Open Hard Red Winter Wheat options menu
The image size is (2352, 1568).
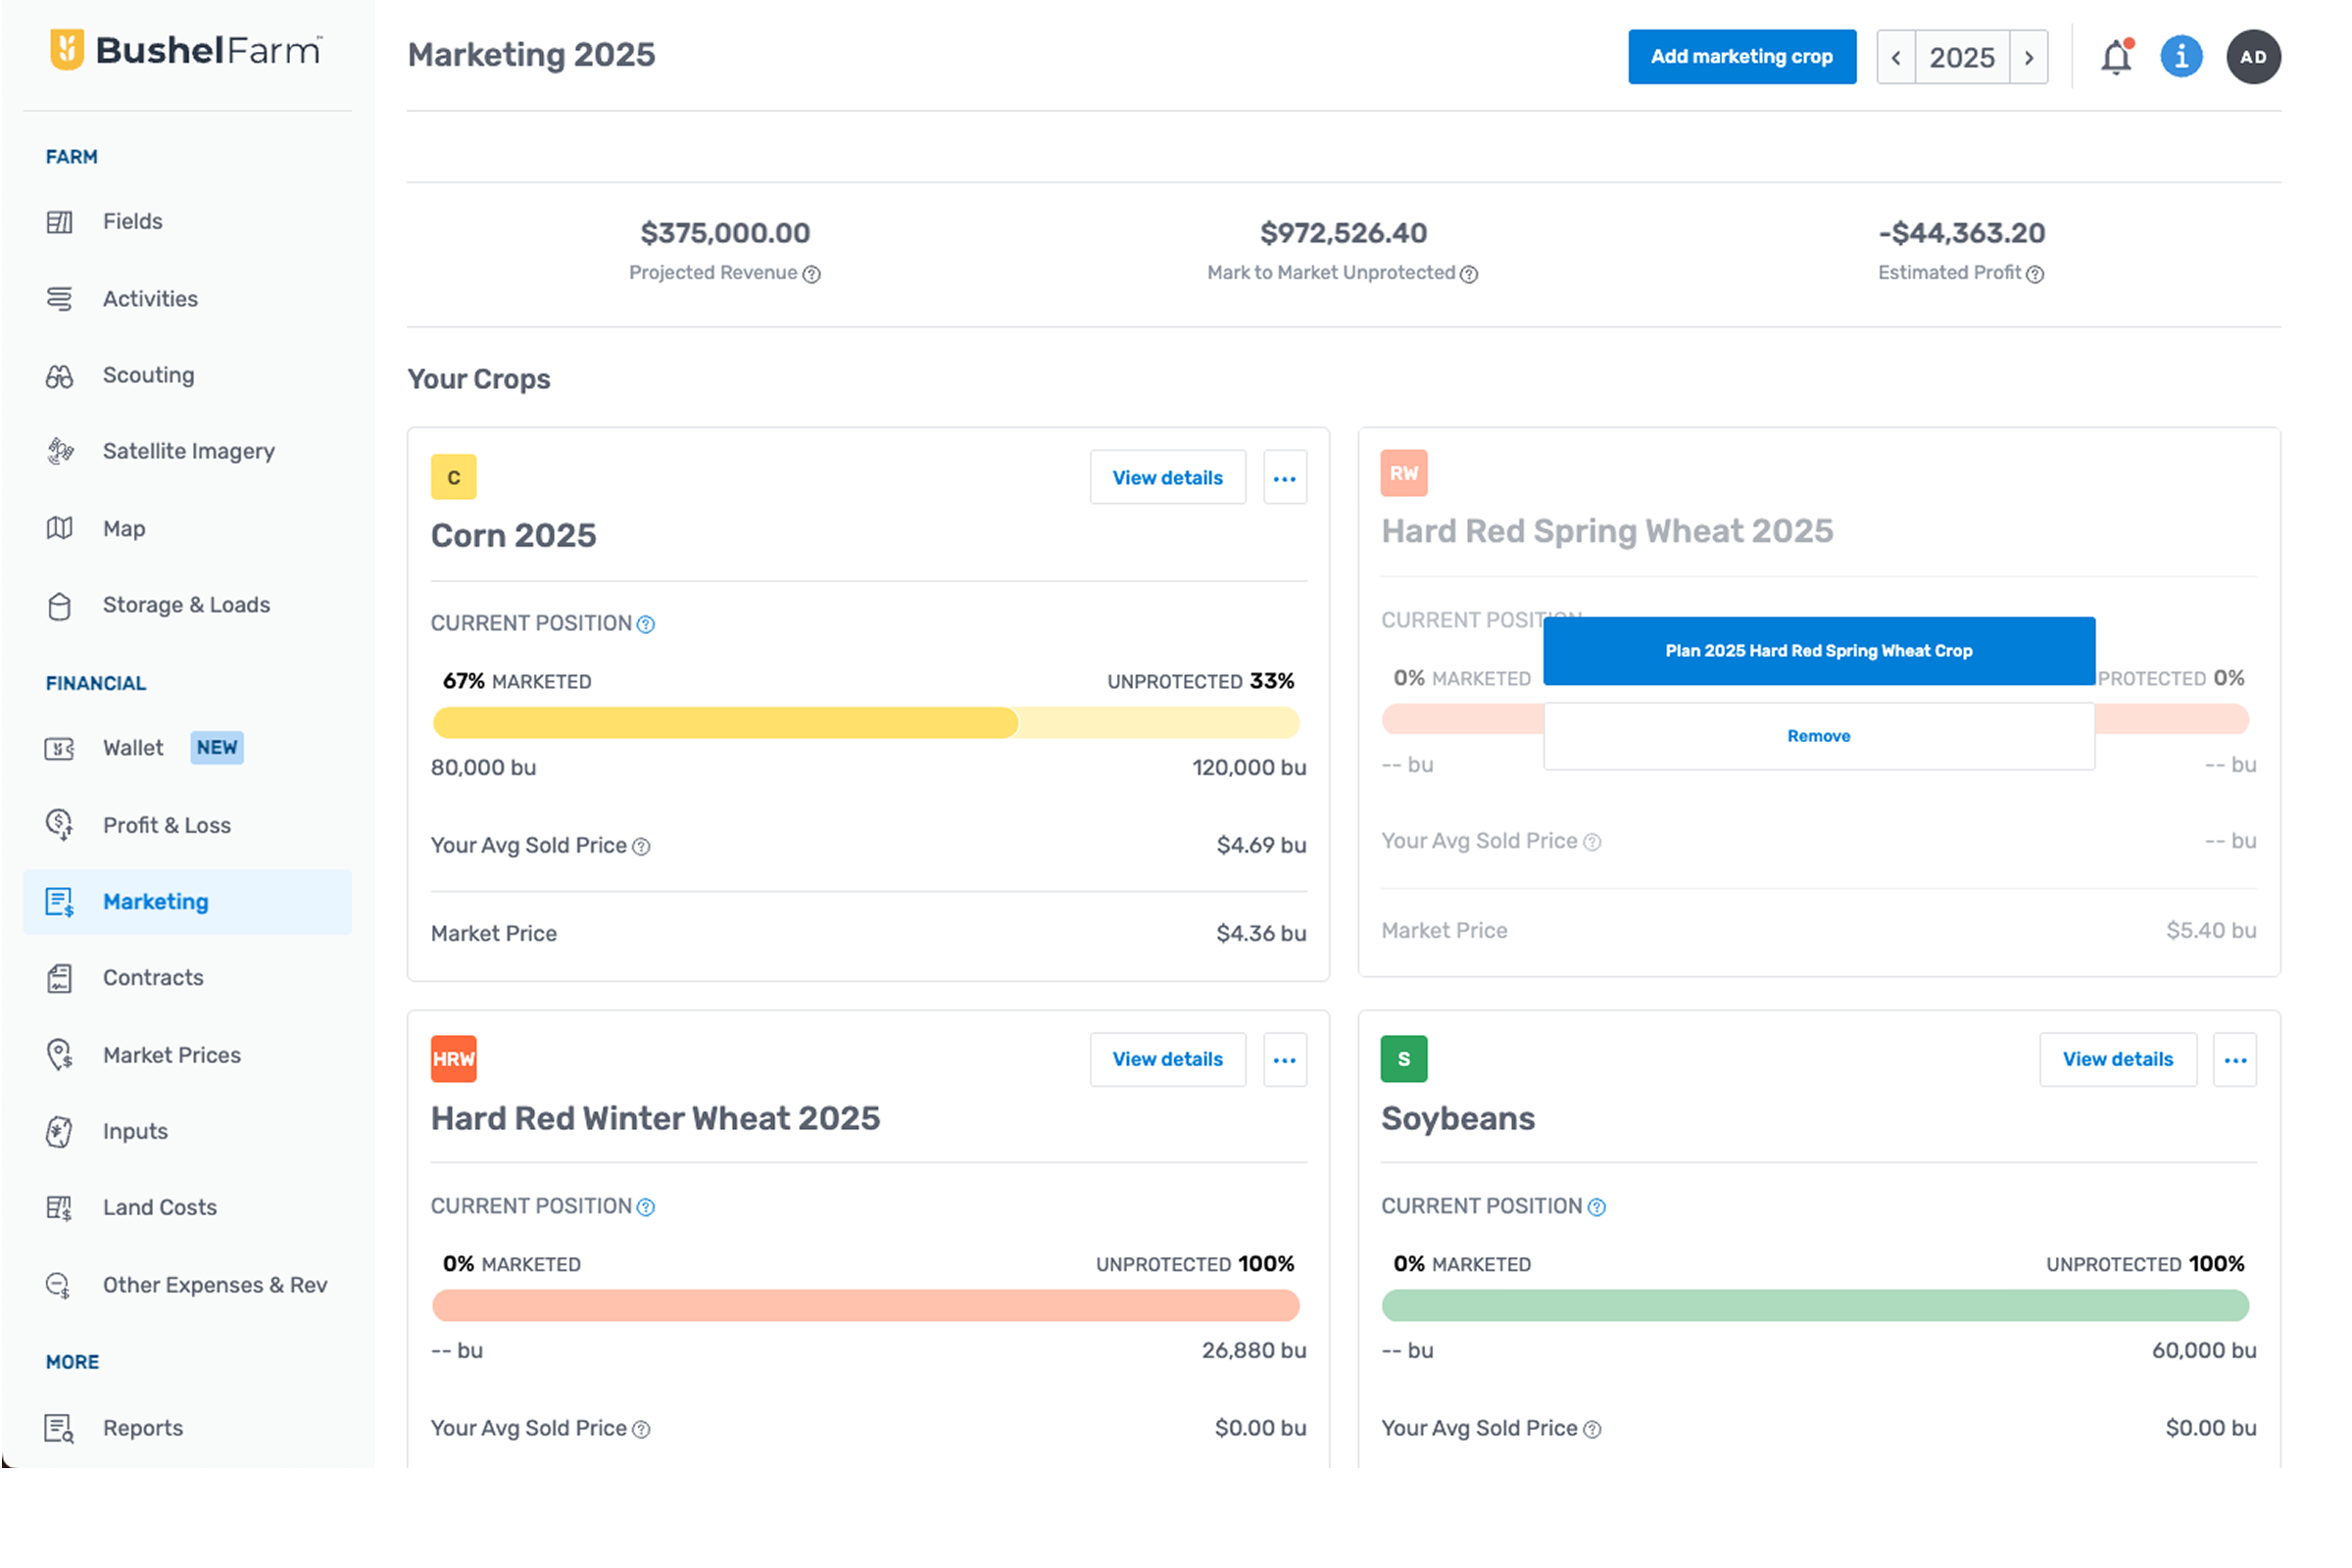1285,1060
